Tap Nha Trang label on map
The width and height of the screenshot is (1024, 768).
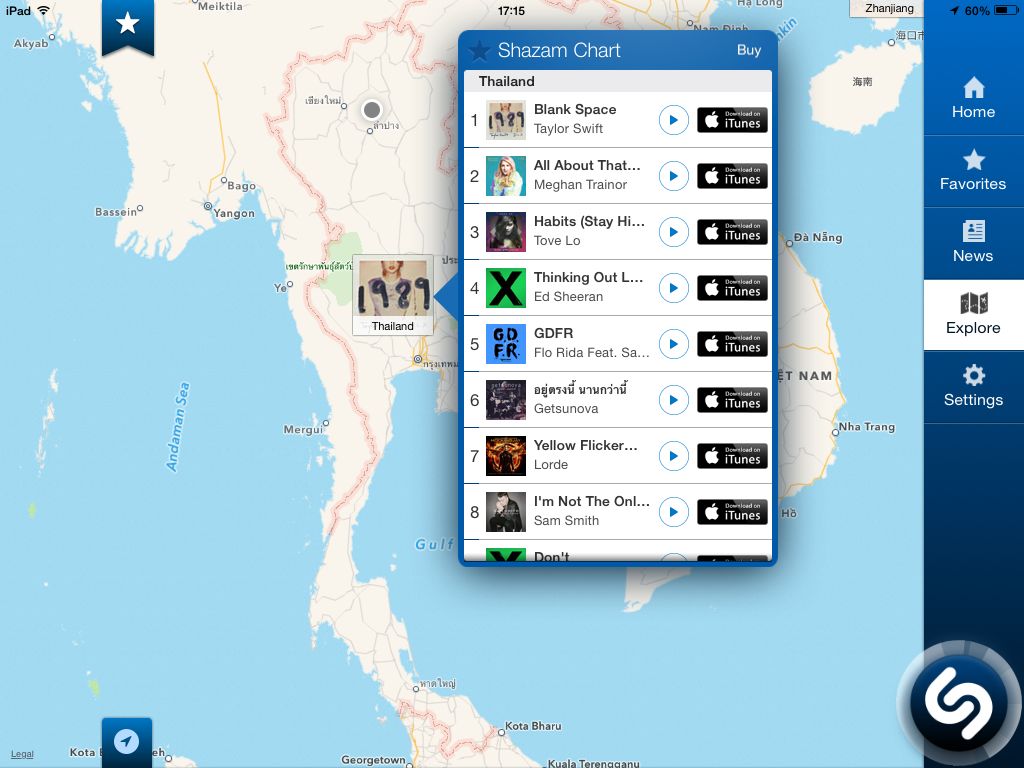867,426
